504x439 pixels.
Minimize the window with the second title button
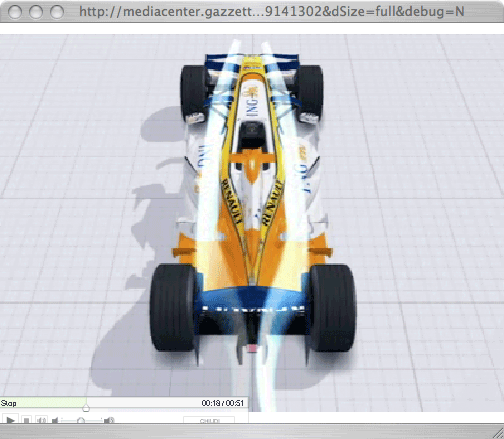pos(36,12)
